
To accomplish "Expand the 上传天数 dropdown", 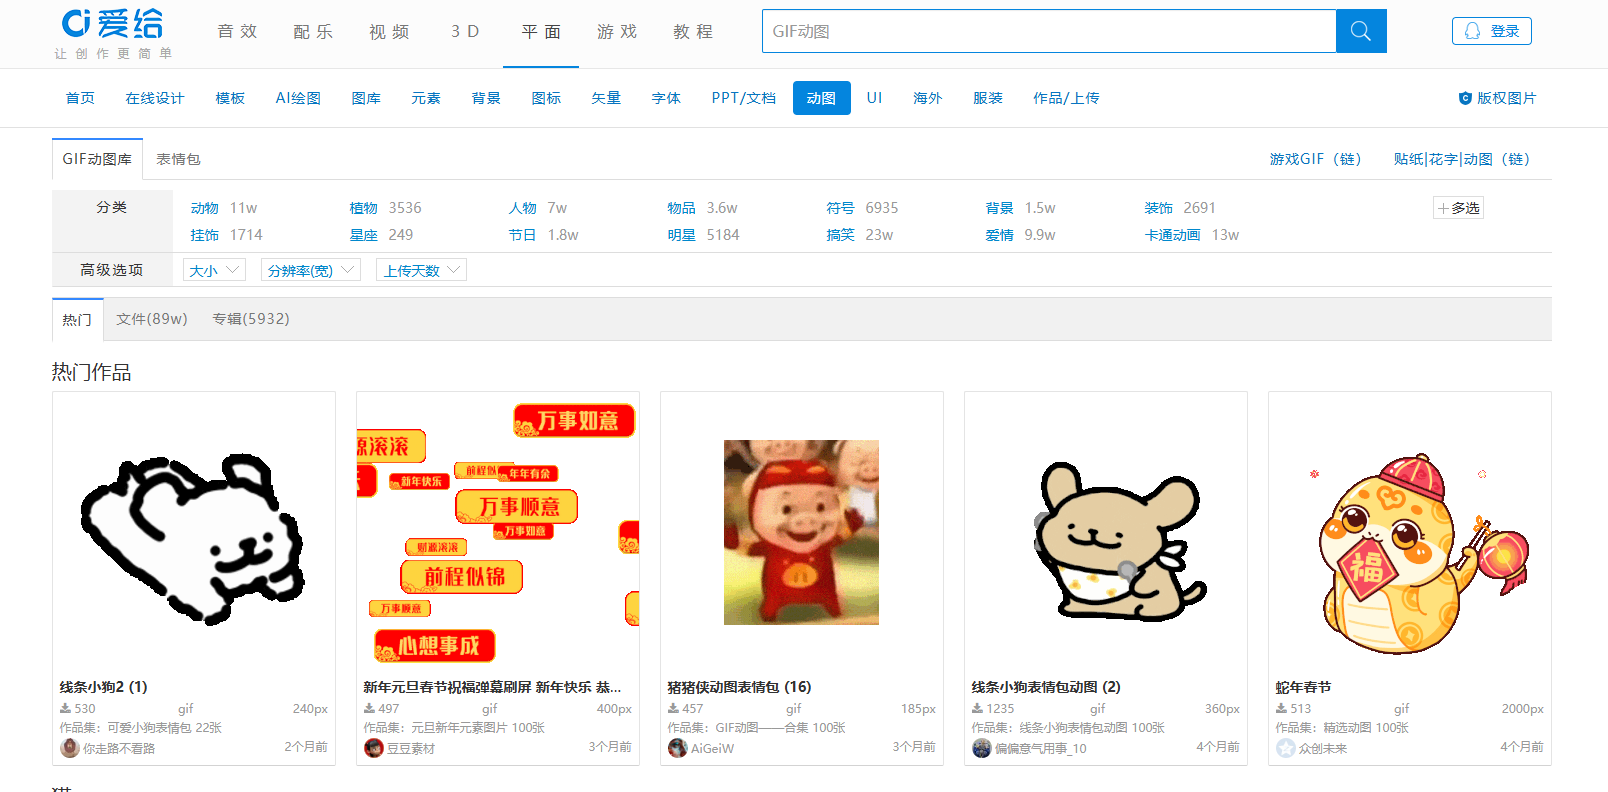I will [x=421, y=270].
